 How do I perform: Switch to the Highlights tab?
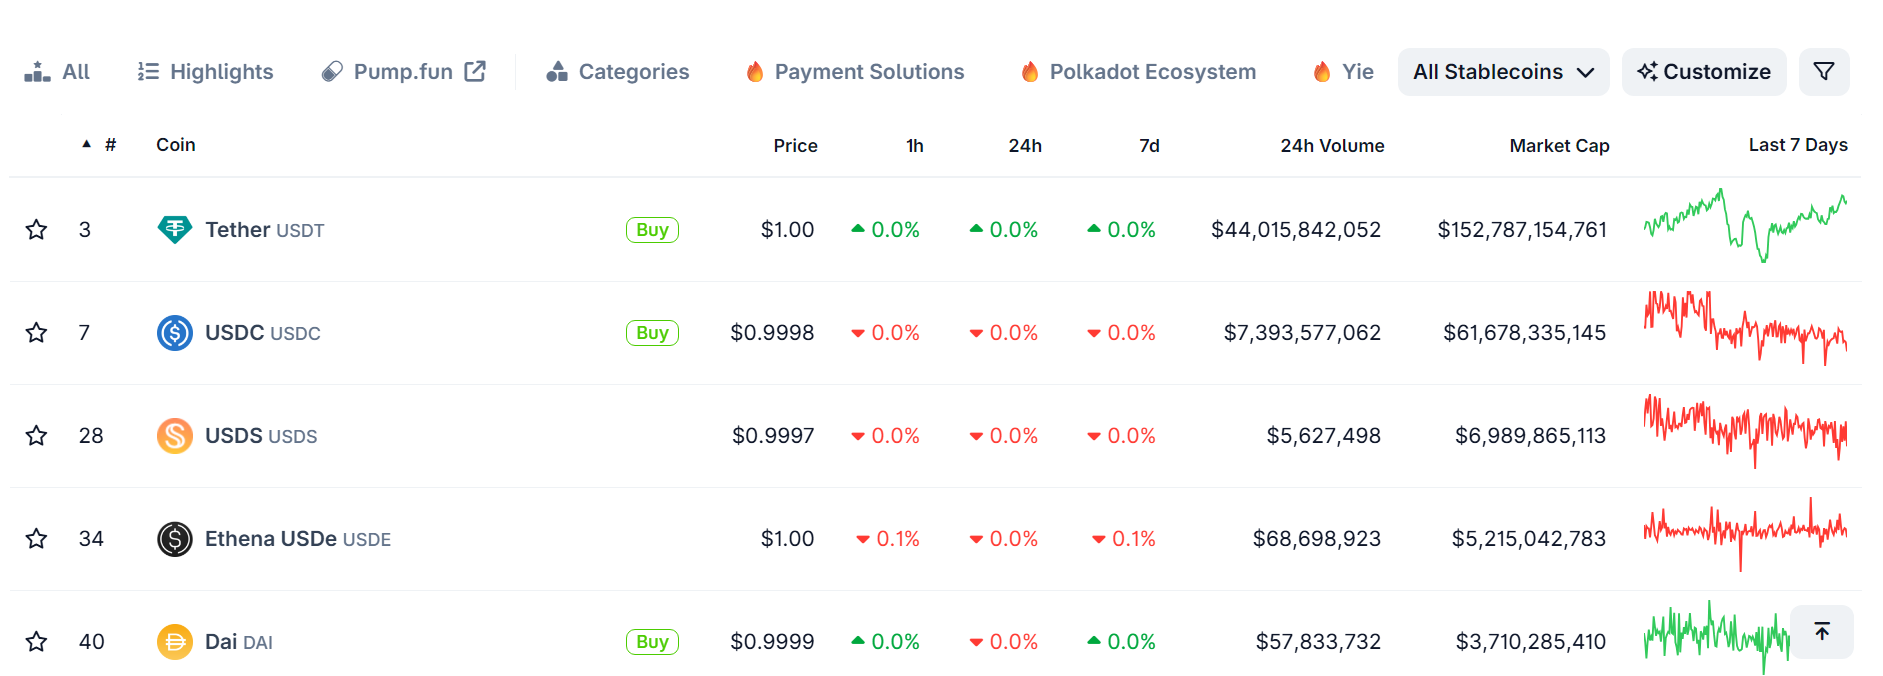[x=206, y=72]
